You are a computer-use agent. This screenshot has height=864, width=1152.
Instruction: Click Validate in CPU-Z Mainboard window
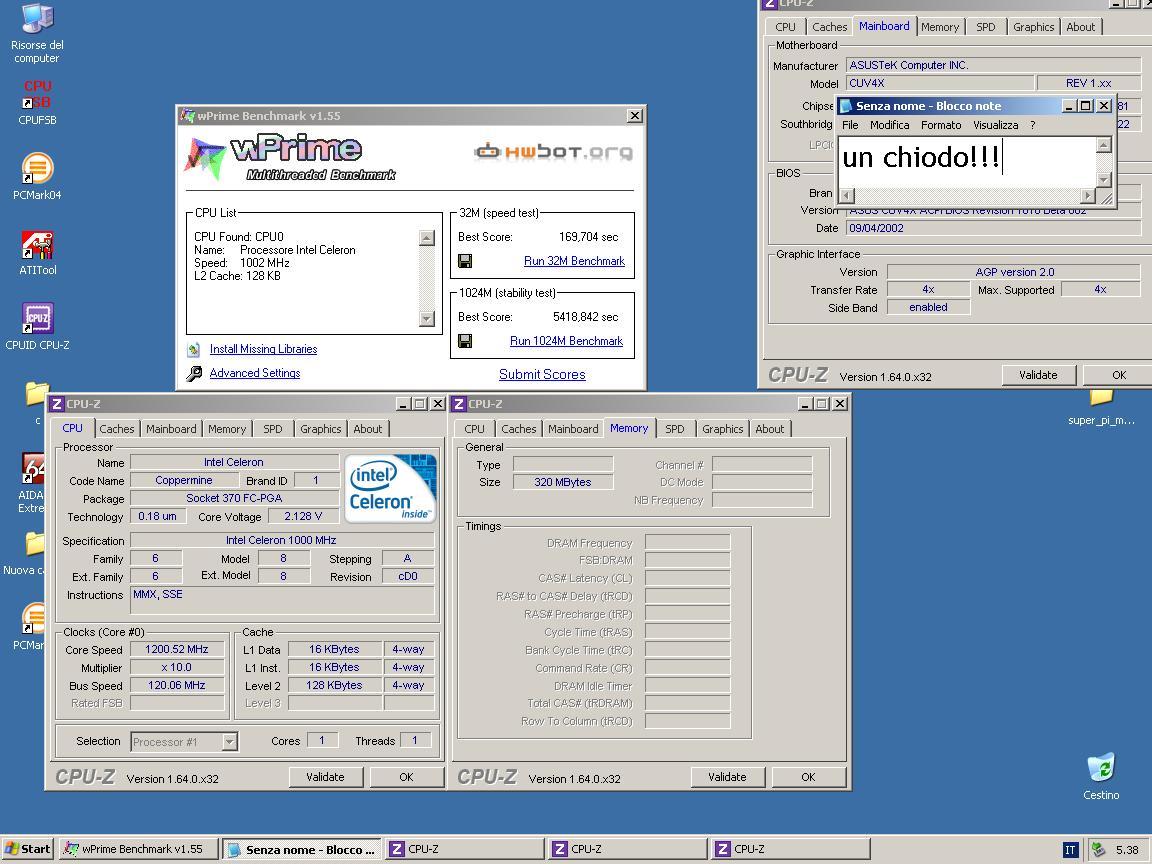pyautogui.click(x=1038, y=375)
